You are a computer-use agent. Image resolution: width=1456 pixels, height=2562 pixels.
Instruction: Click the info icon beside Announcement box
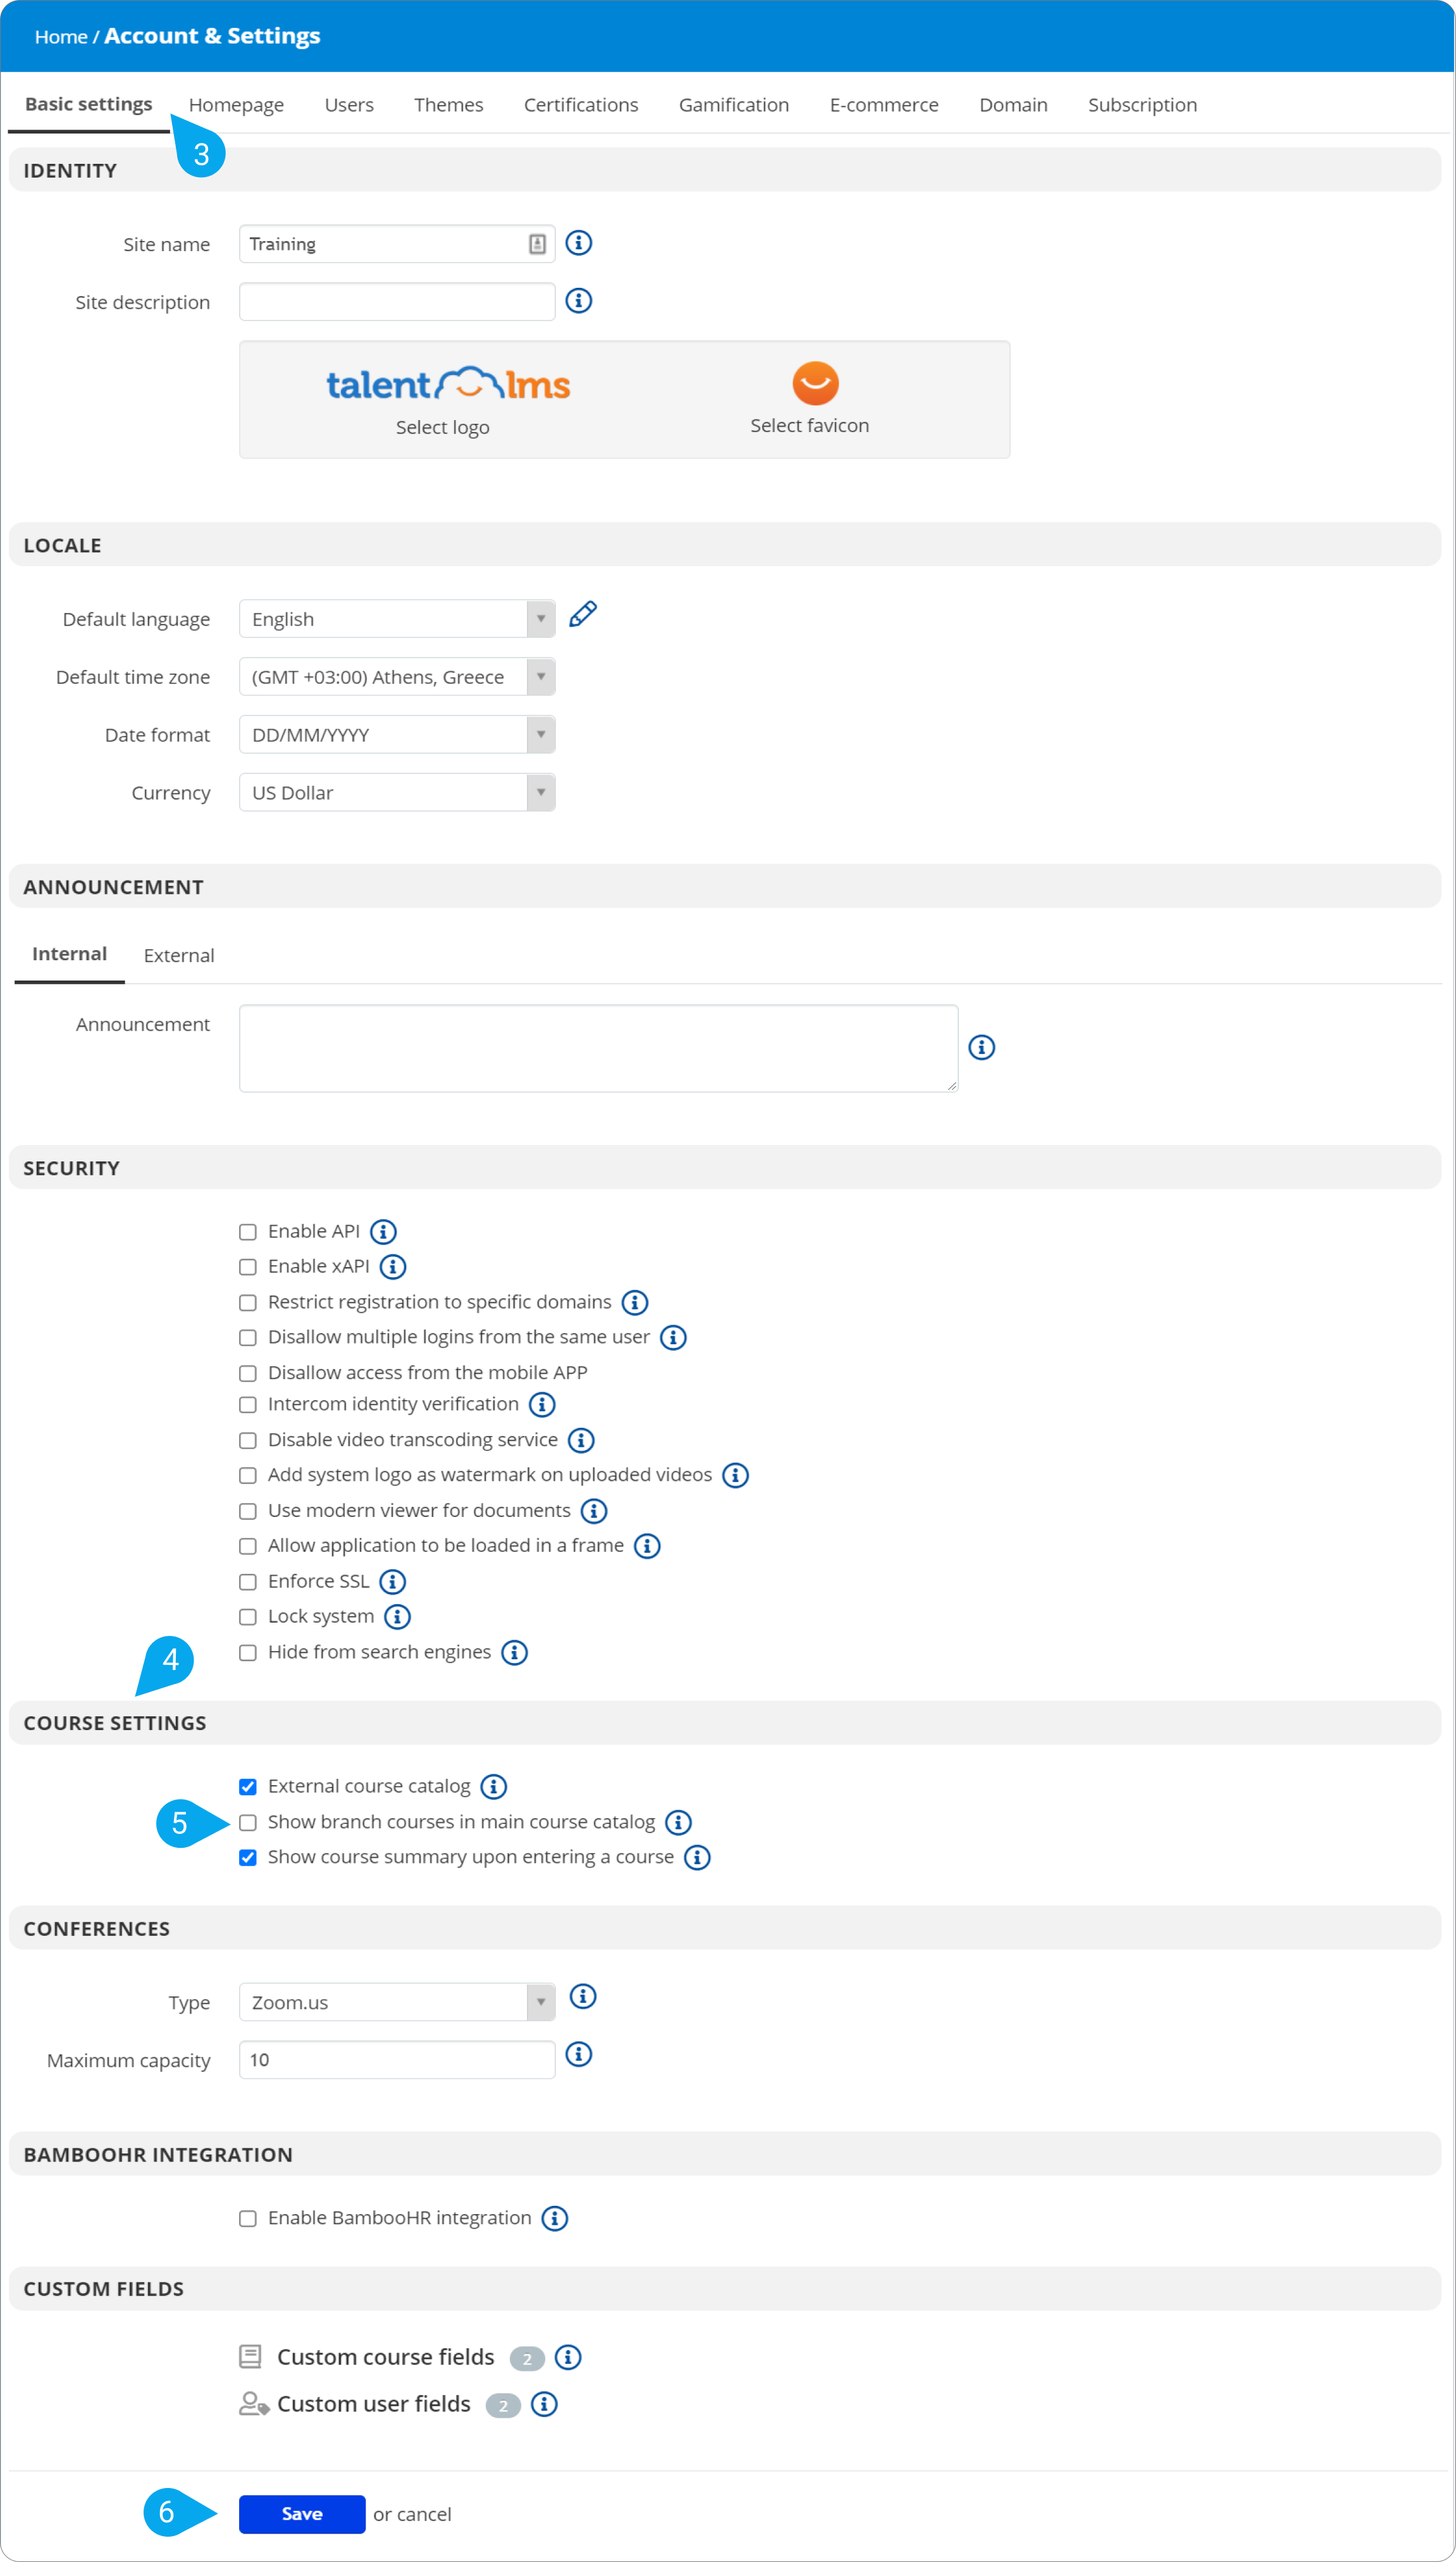click(x=982, y=1047)
